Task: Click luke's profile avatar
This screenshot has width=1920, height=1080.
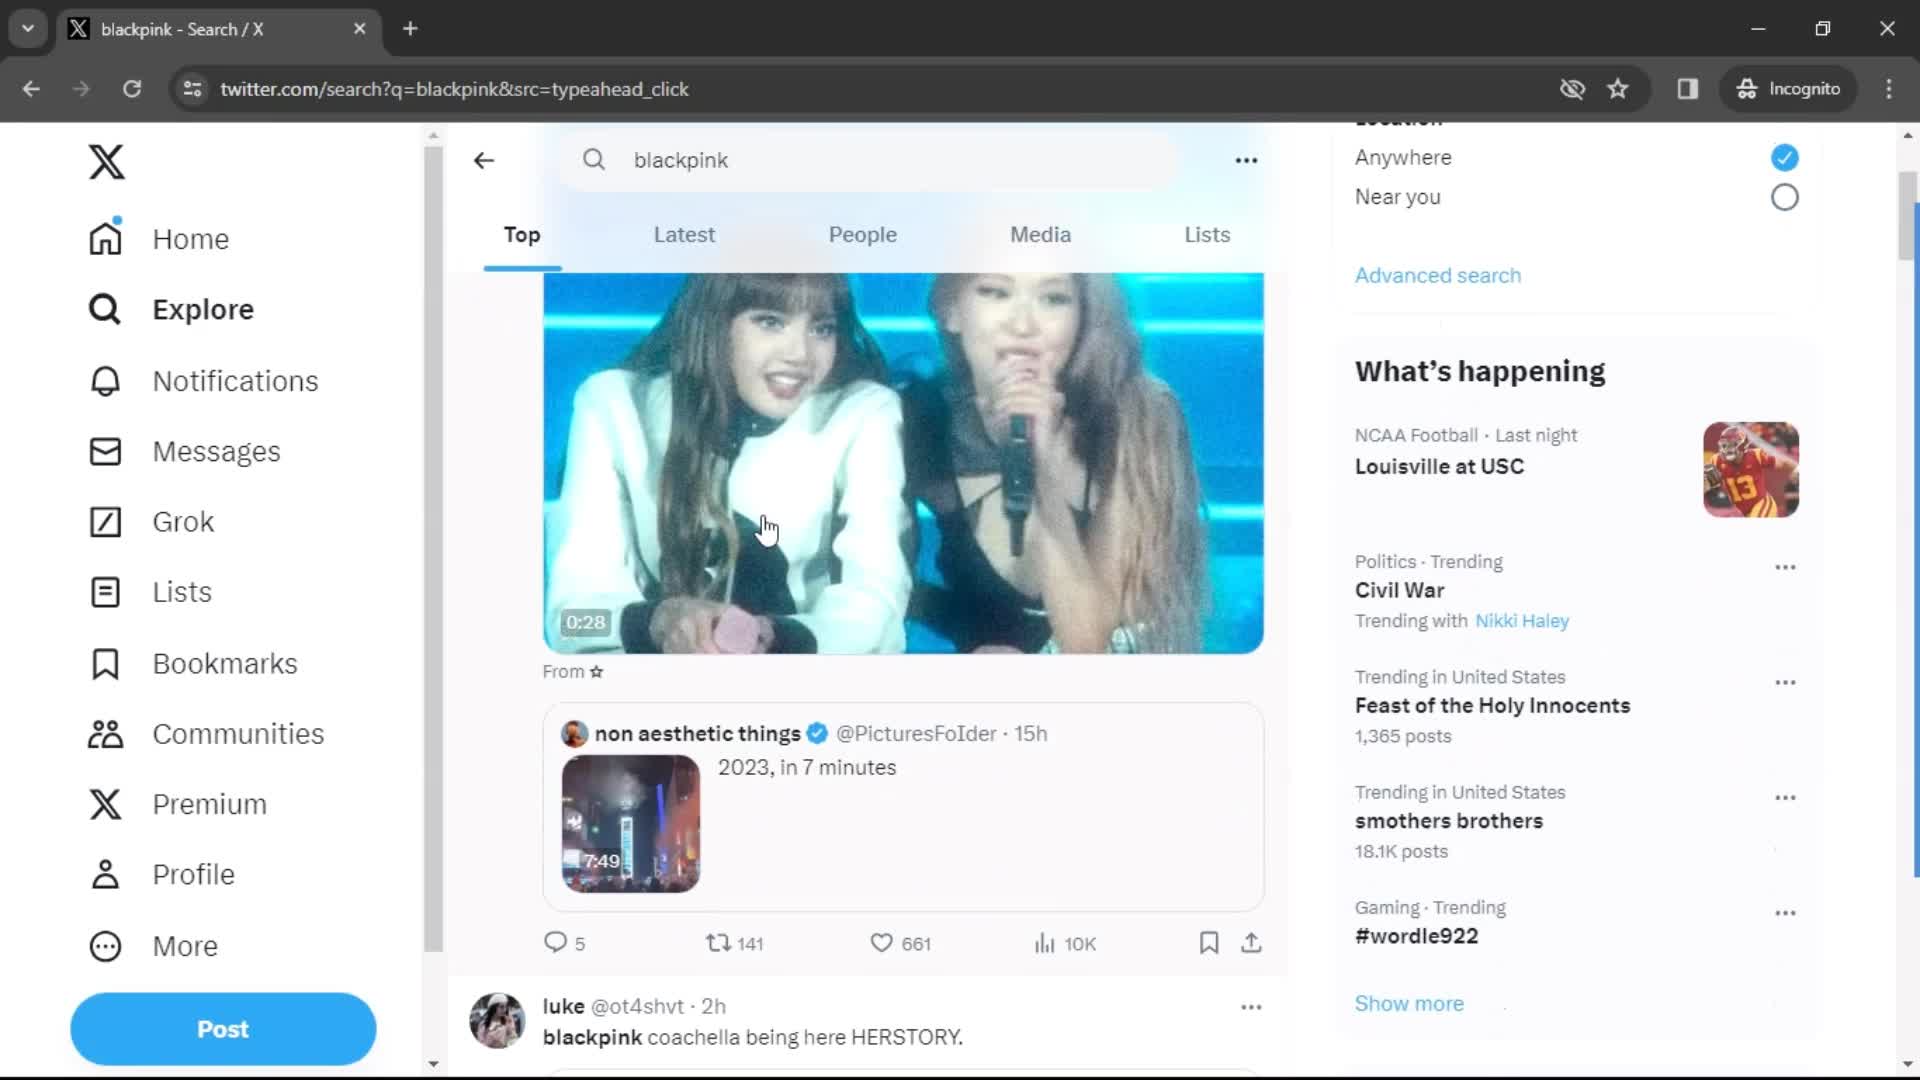Action: (497, 1021)
